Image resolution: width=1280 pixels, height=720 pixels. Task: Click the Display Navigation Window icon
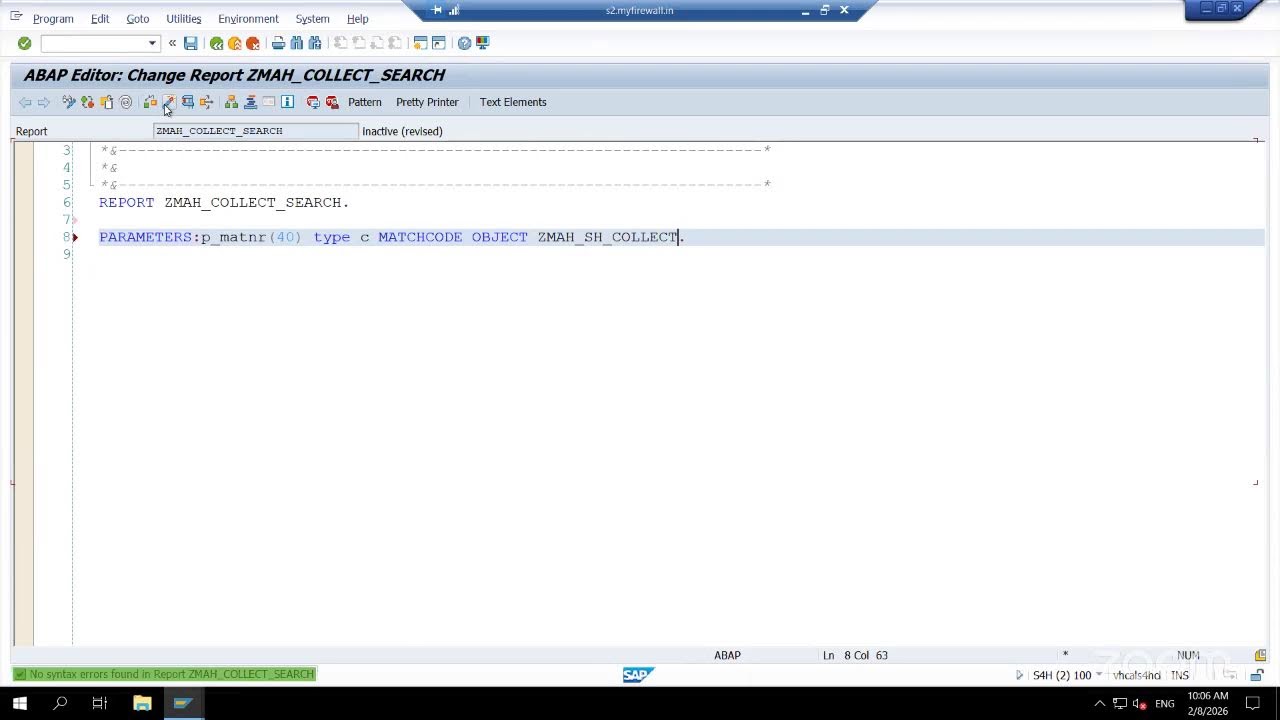250,102
